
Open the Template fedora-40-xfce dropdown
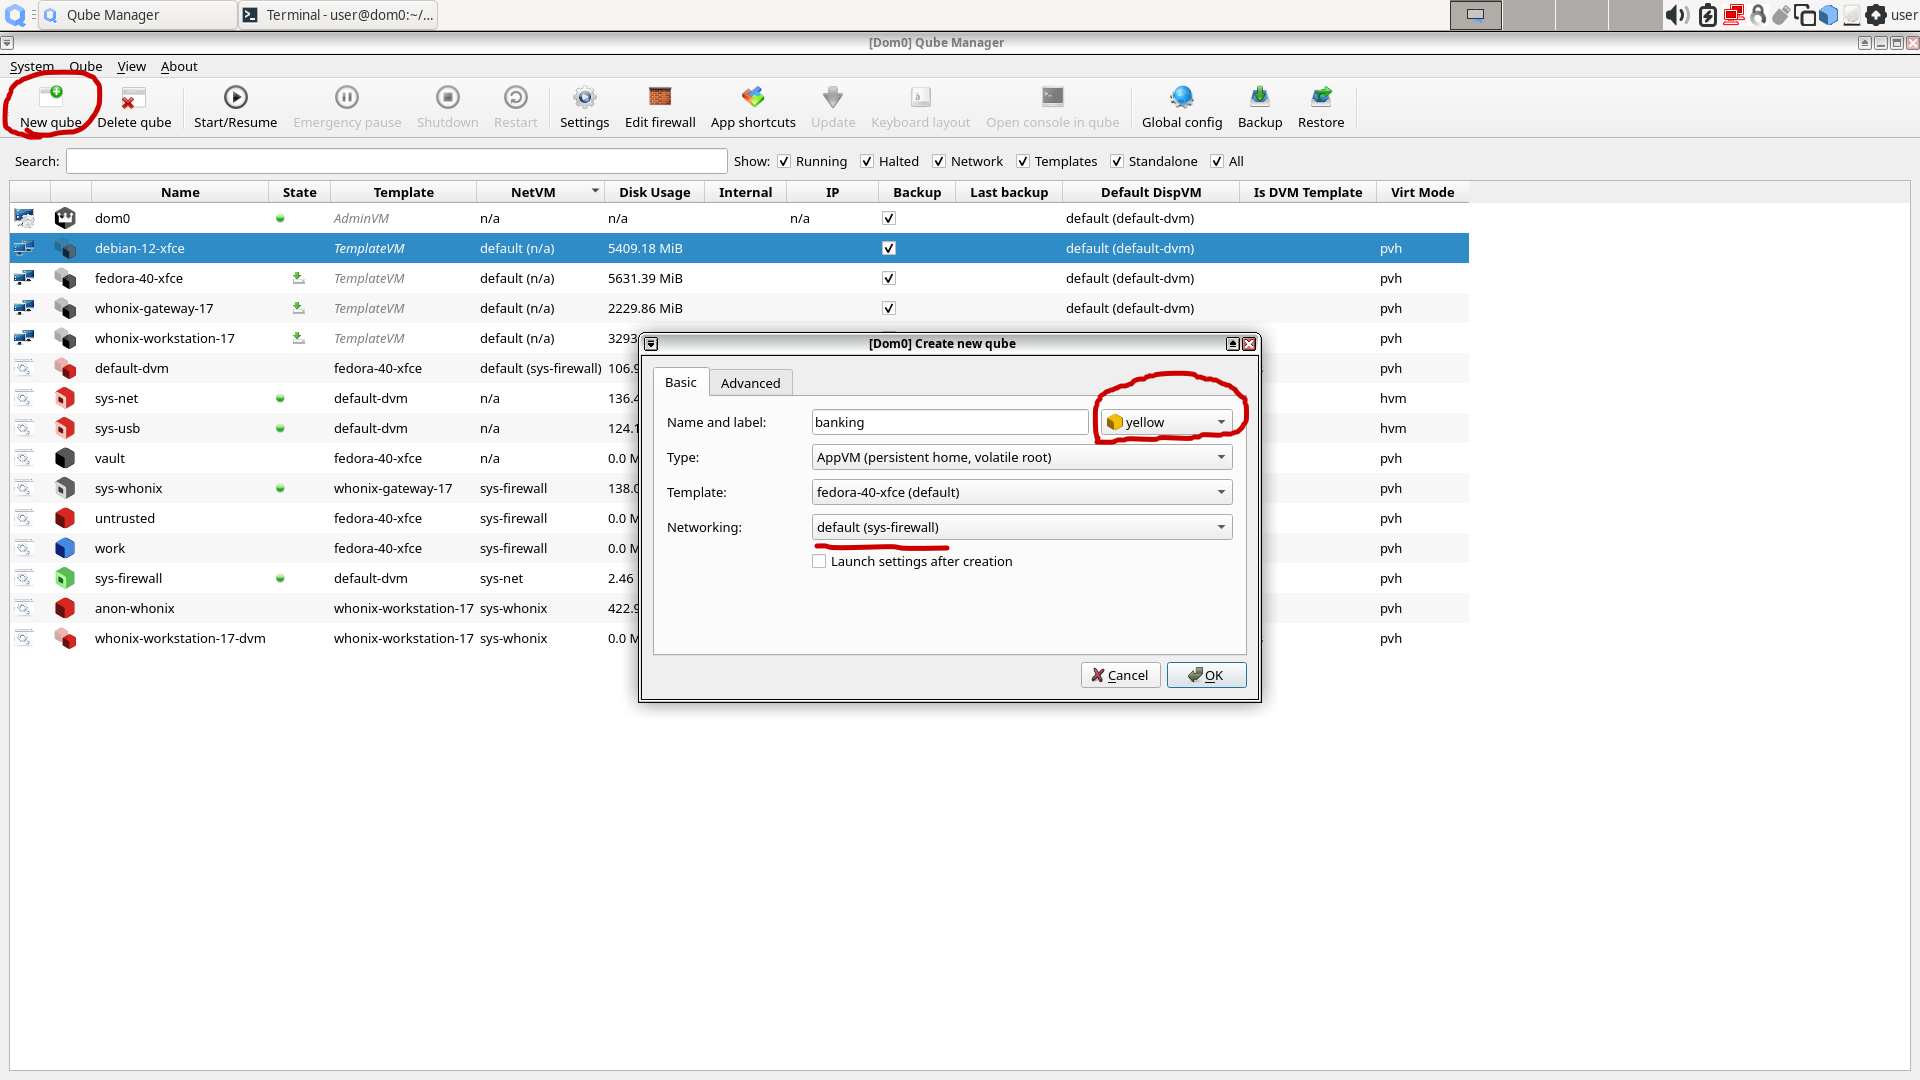click(1022, 492)
